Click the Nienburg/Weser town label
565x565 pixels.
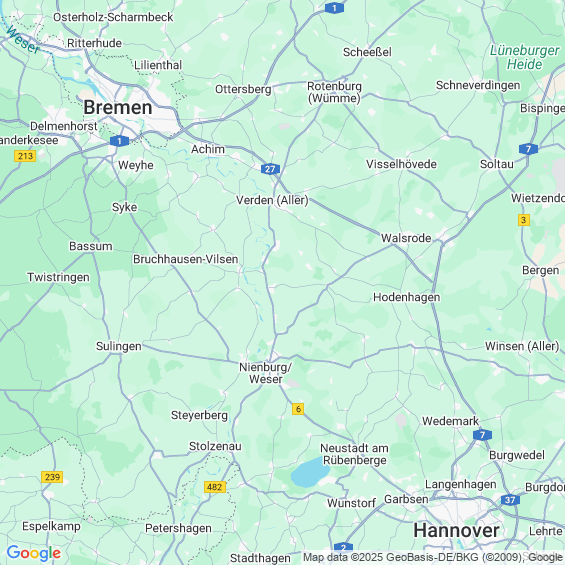(x=266, y=373)
